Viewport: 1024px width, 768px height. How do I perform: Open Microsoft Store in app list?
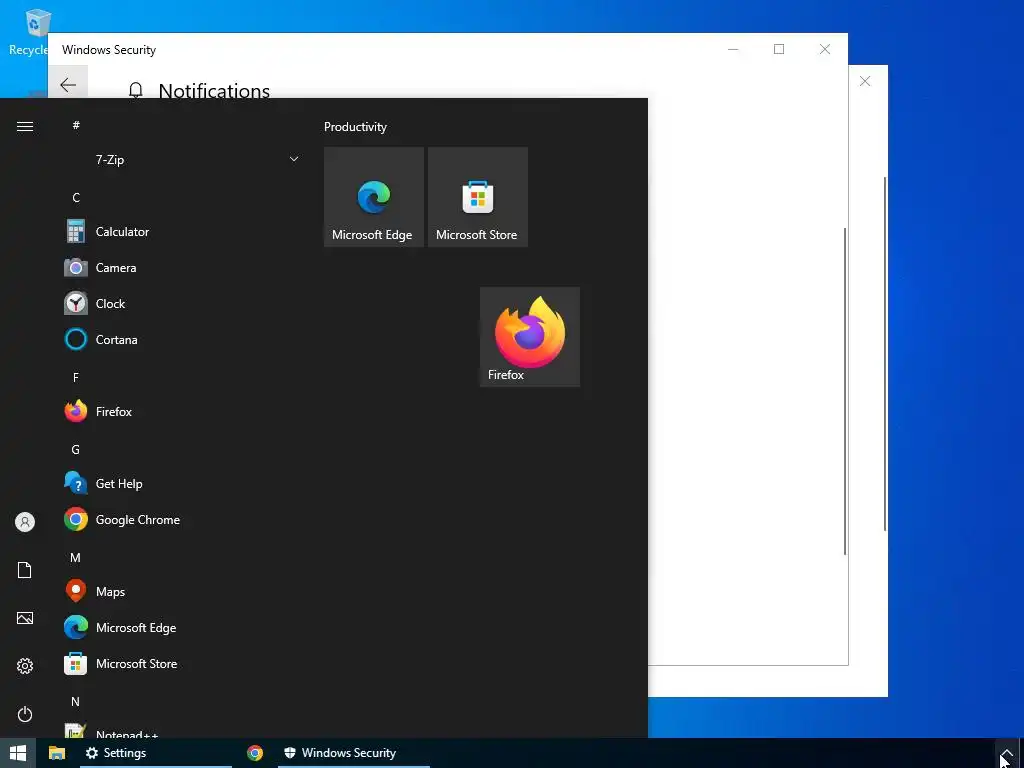click(x=181, y=664)
